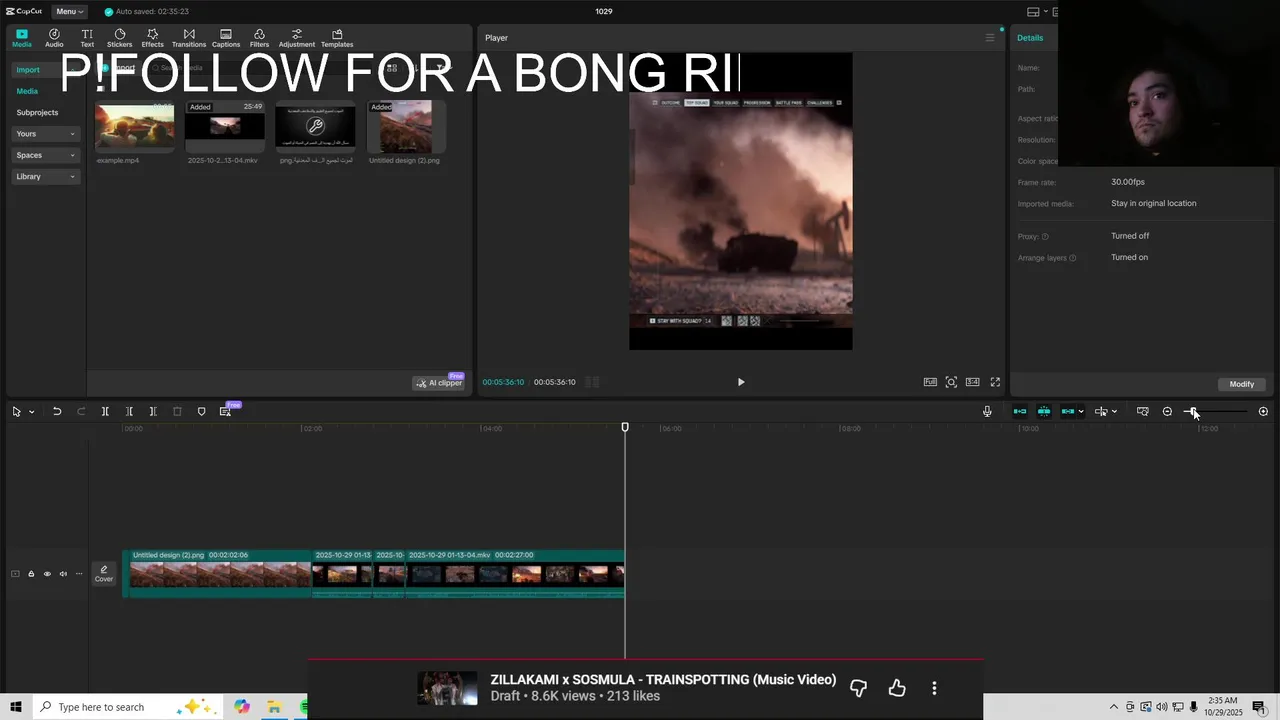This screenshot has width=1280, height=720.
Task: Zoom out the timeline with minus icon
Action: click(1167, 412)
